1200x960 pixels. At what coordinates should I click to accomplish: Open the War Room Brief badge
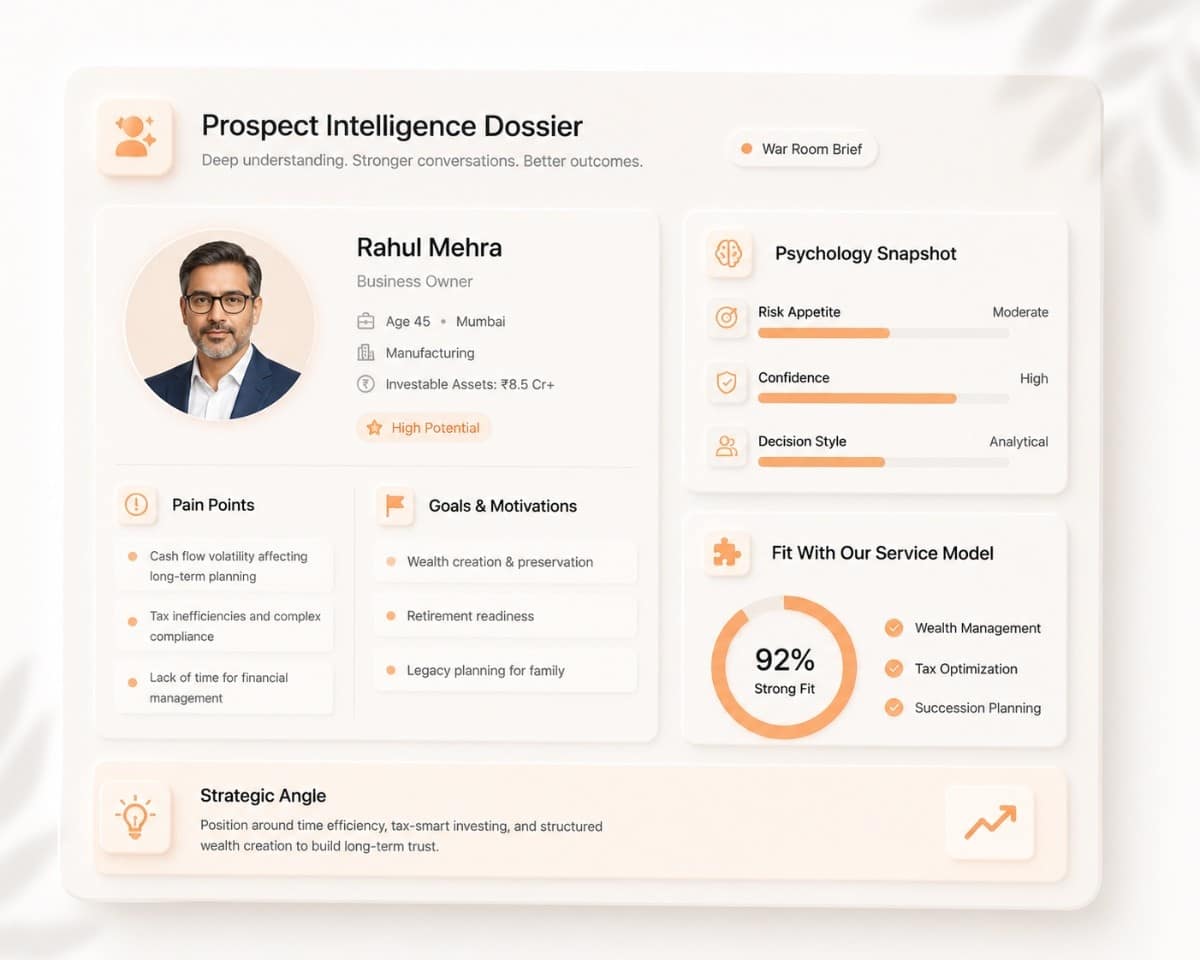point(802,149)
